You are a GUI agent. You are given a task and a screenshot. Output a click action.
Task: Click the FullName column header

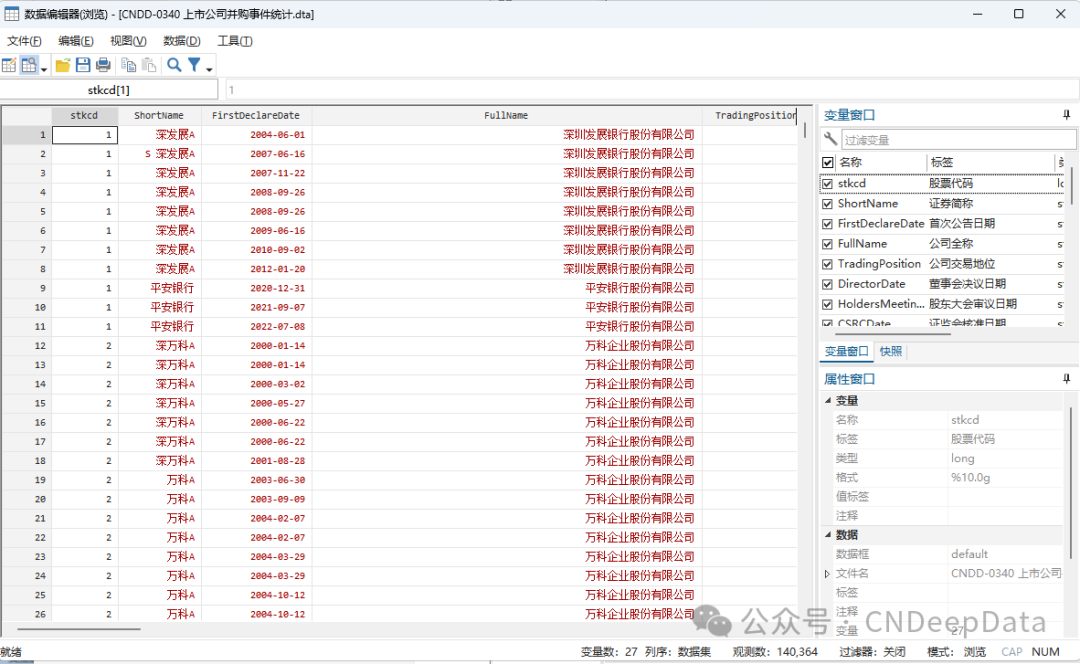point(506,116)
